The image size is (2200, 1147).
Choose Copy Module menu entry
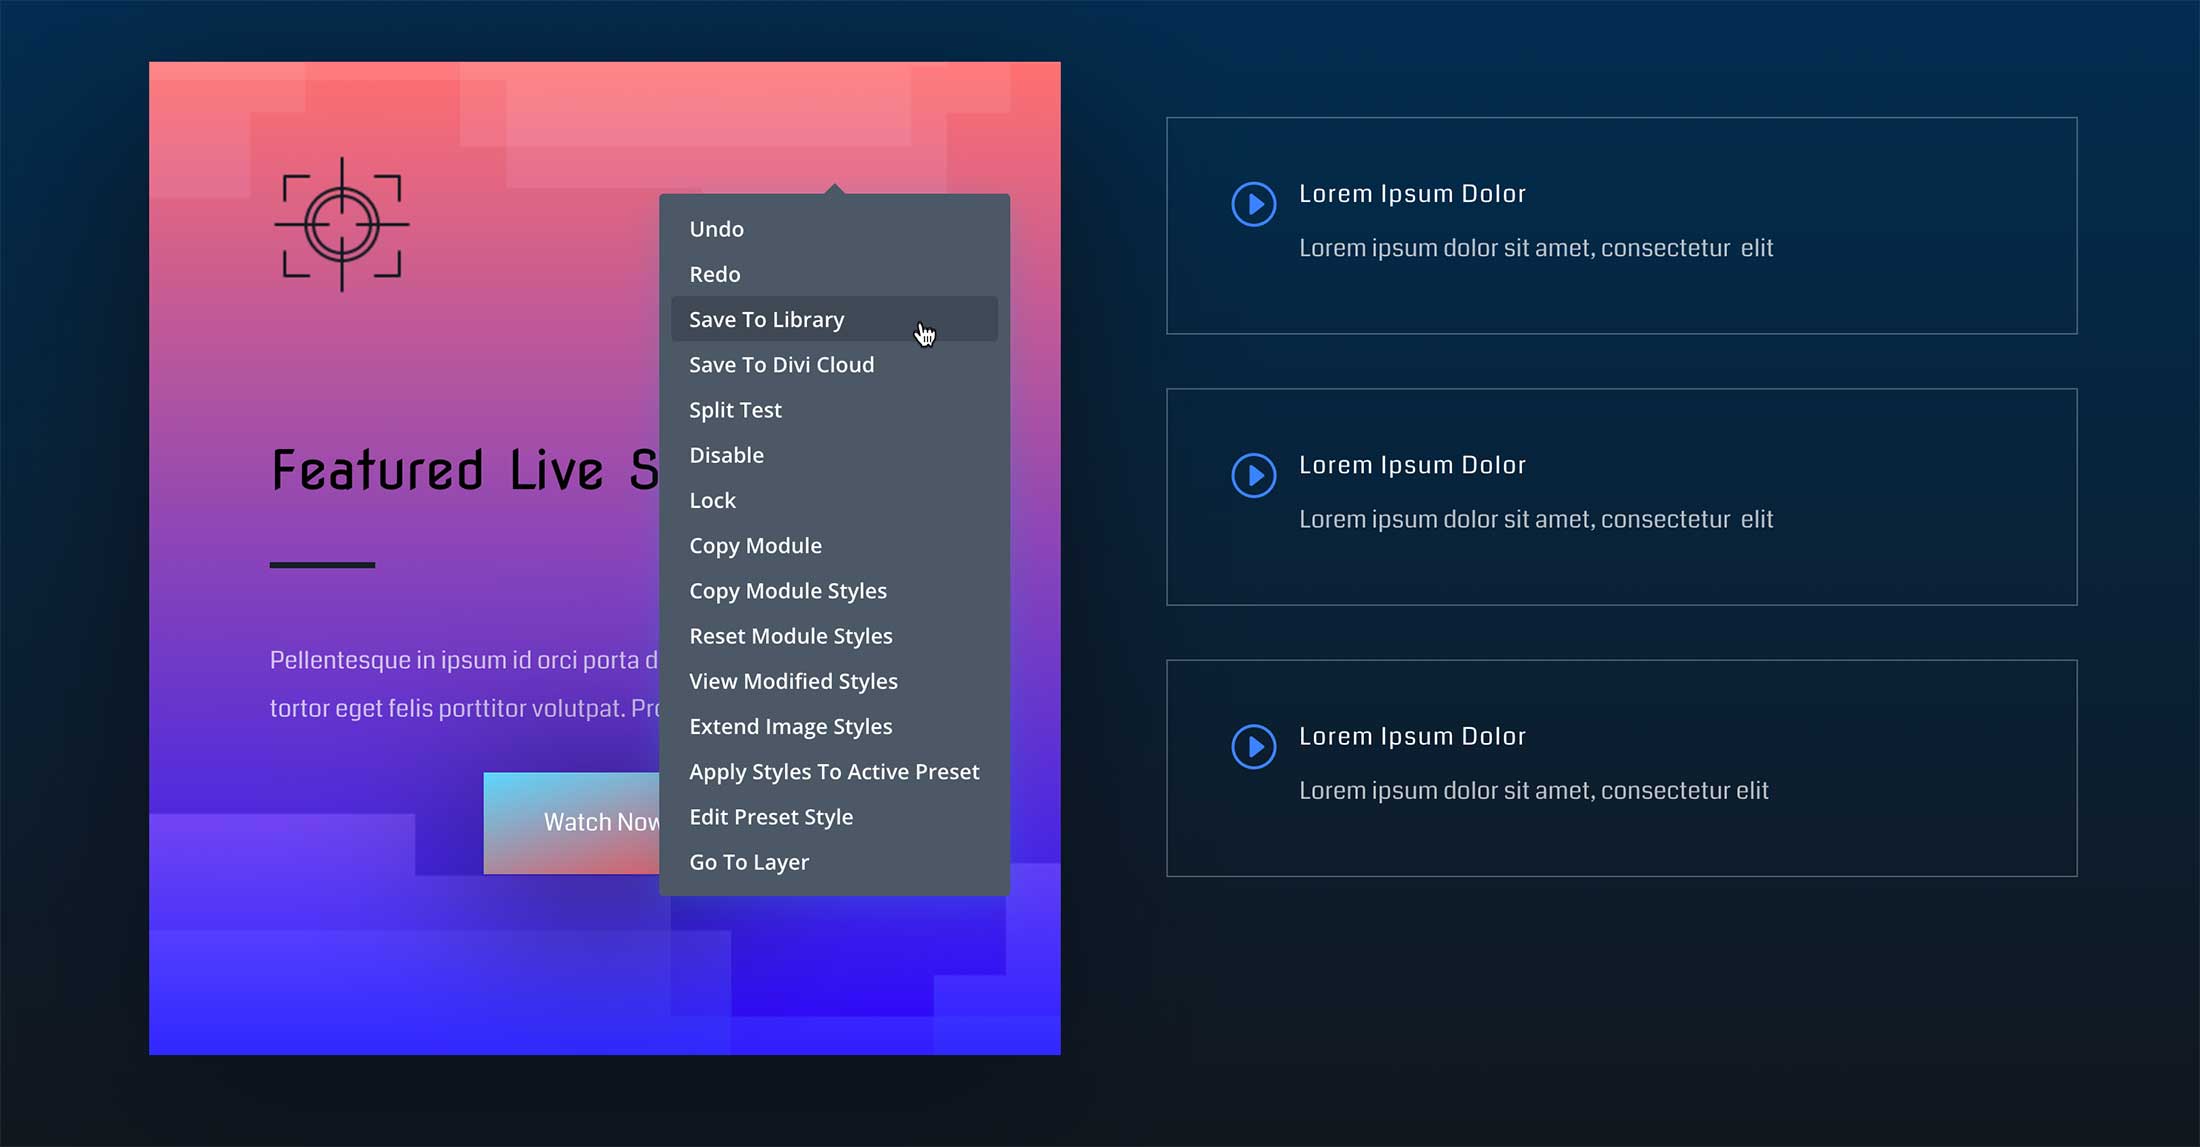pyautogui.click(x=755, y=546)
